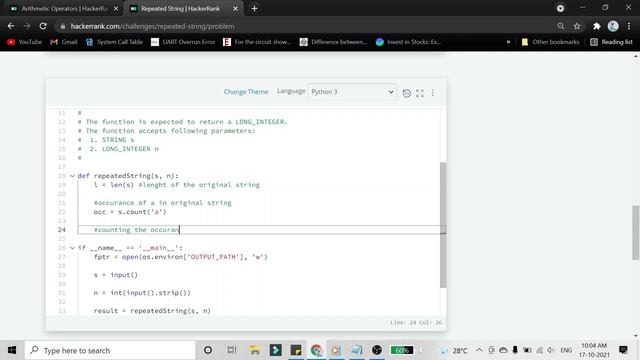The height and width of the screenshot is (360, 640).
Task: Open the YouTube bookmark
Action: click(24, 42)
